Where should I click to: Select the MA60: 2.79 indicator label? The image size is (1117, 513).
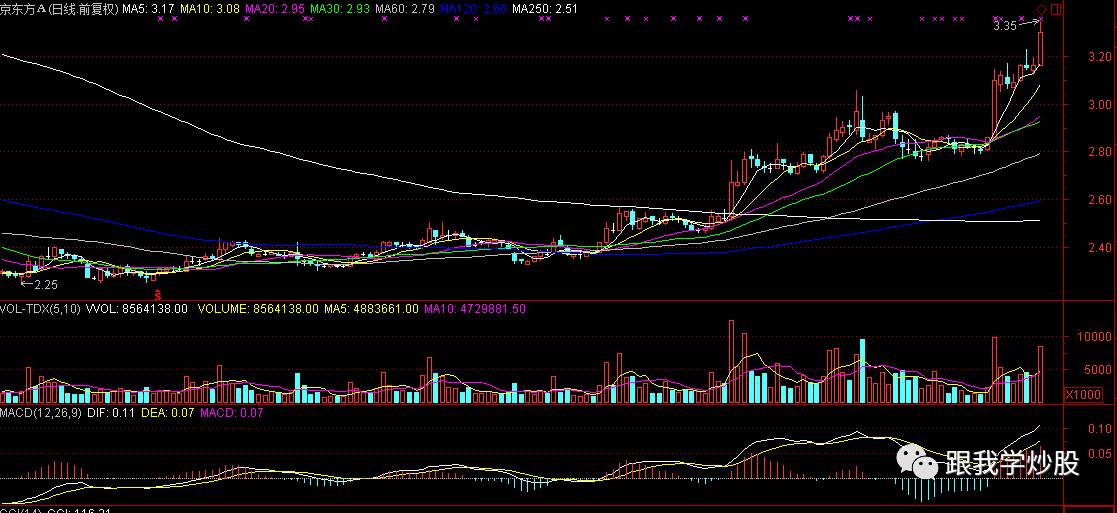(404, 9)
